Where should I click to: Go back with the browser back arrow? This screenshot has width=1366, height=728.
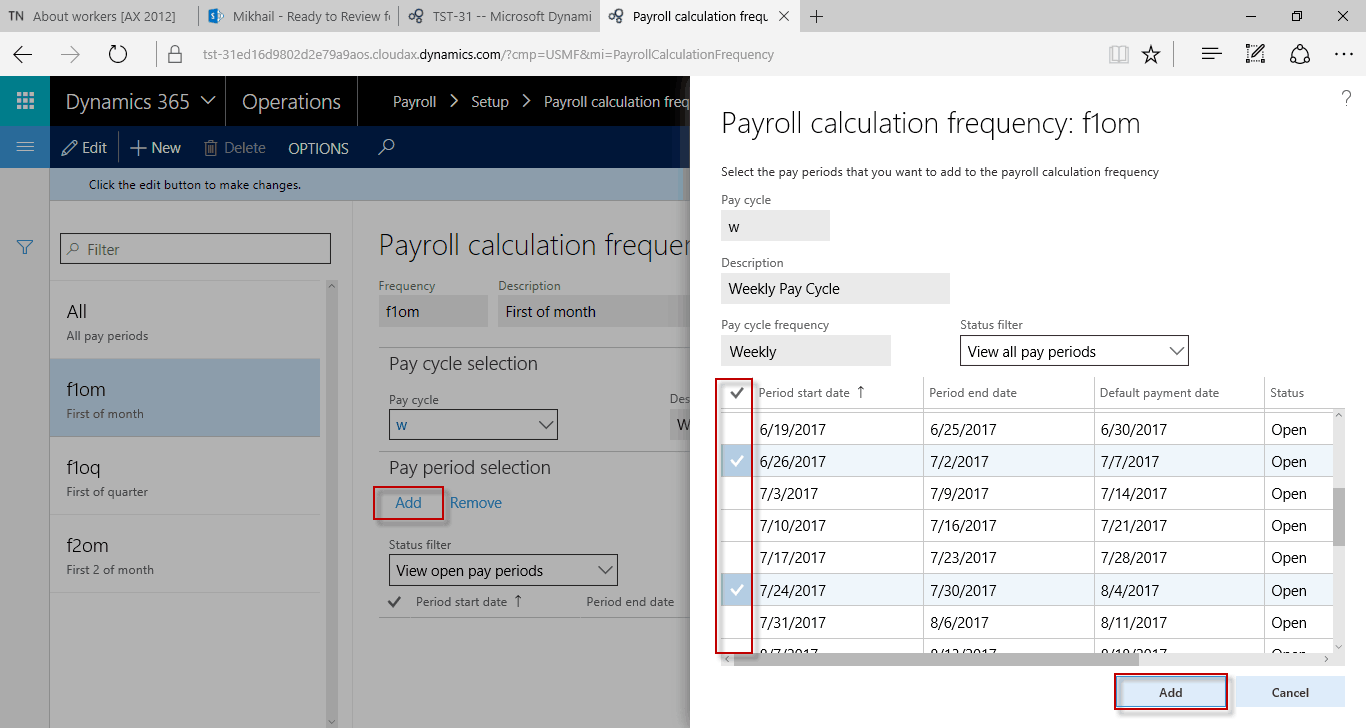(x=22, y=55)
